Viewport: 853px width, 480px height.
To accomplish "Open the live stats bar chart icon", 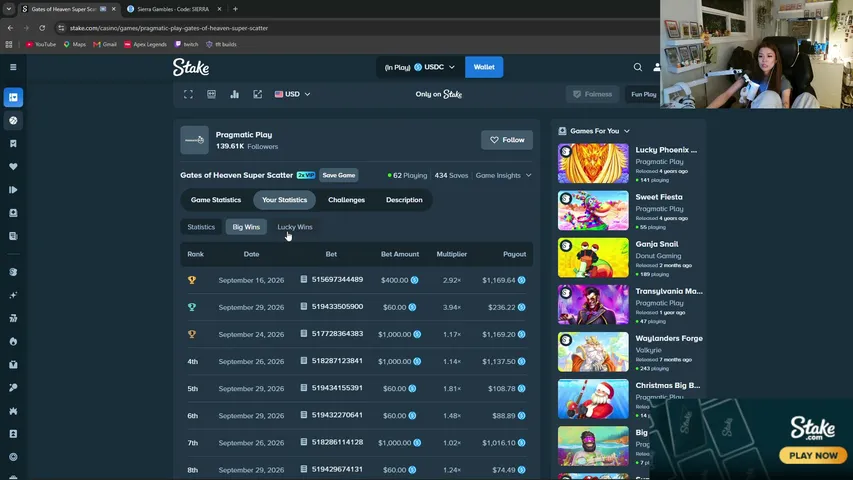I will 234,94.
